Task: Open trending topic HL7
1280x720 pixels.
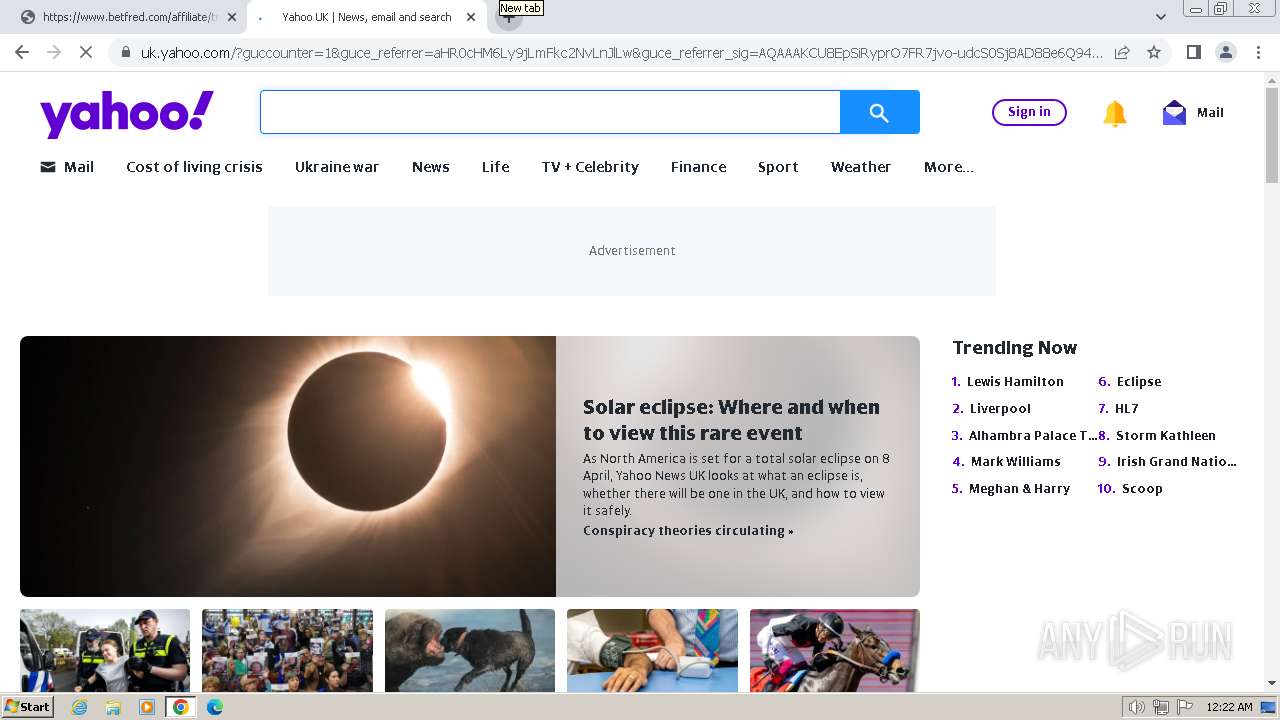Action: 1127,408
